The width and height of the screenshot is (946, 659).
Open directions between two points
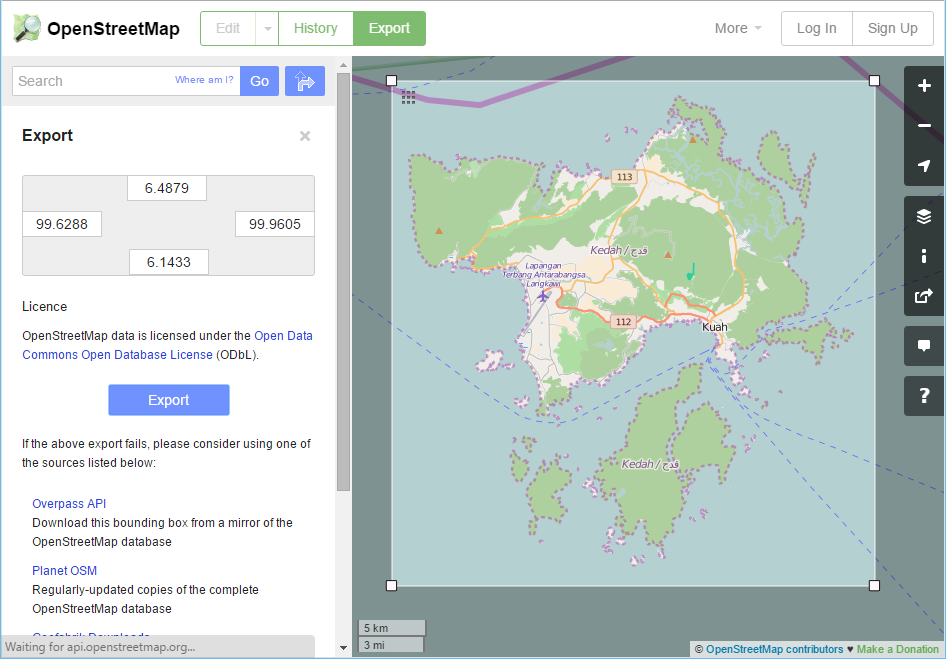coord(305,81)
